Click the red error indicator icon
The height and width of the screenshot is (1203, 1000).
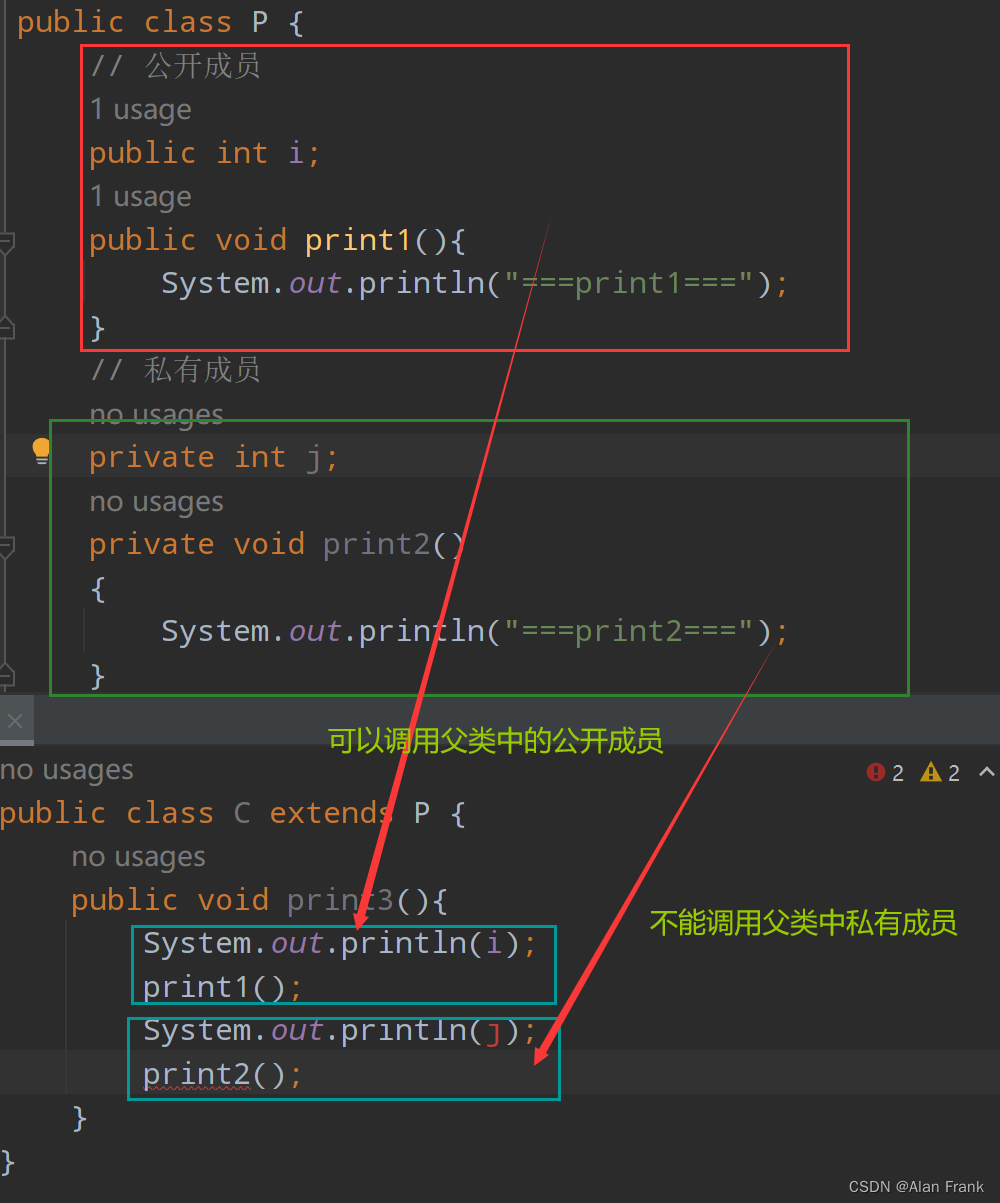pos(876,772)
